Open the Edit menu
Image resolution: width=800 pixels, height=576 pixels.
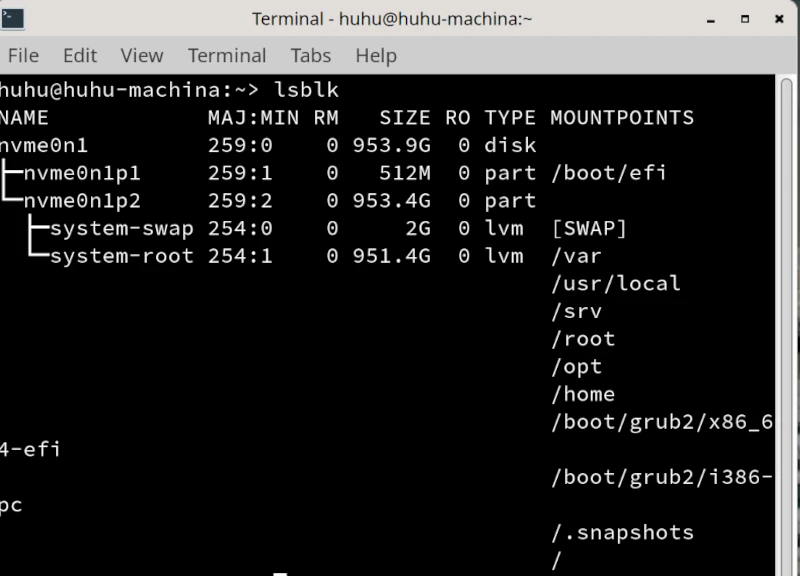80,56
